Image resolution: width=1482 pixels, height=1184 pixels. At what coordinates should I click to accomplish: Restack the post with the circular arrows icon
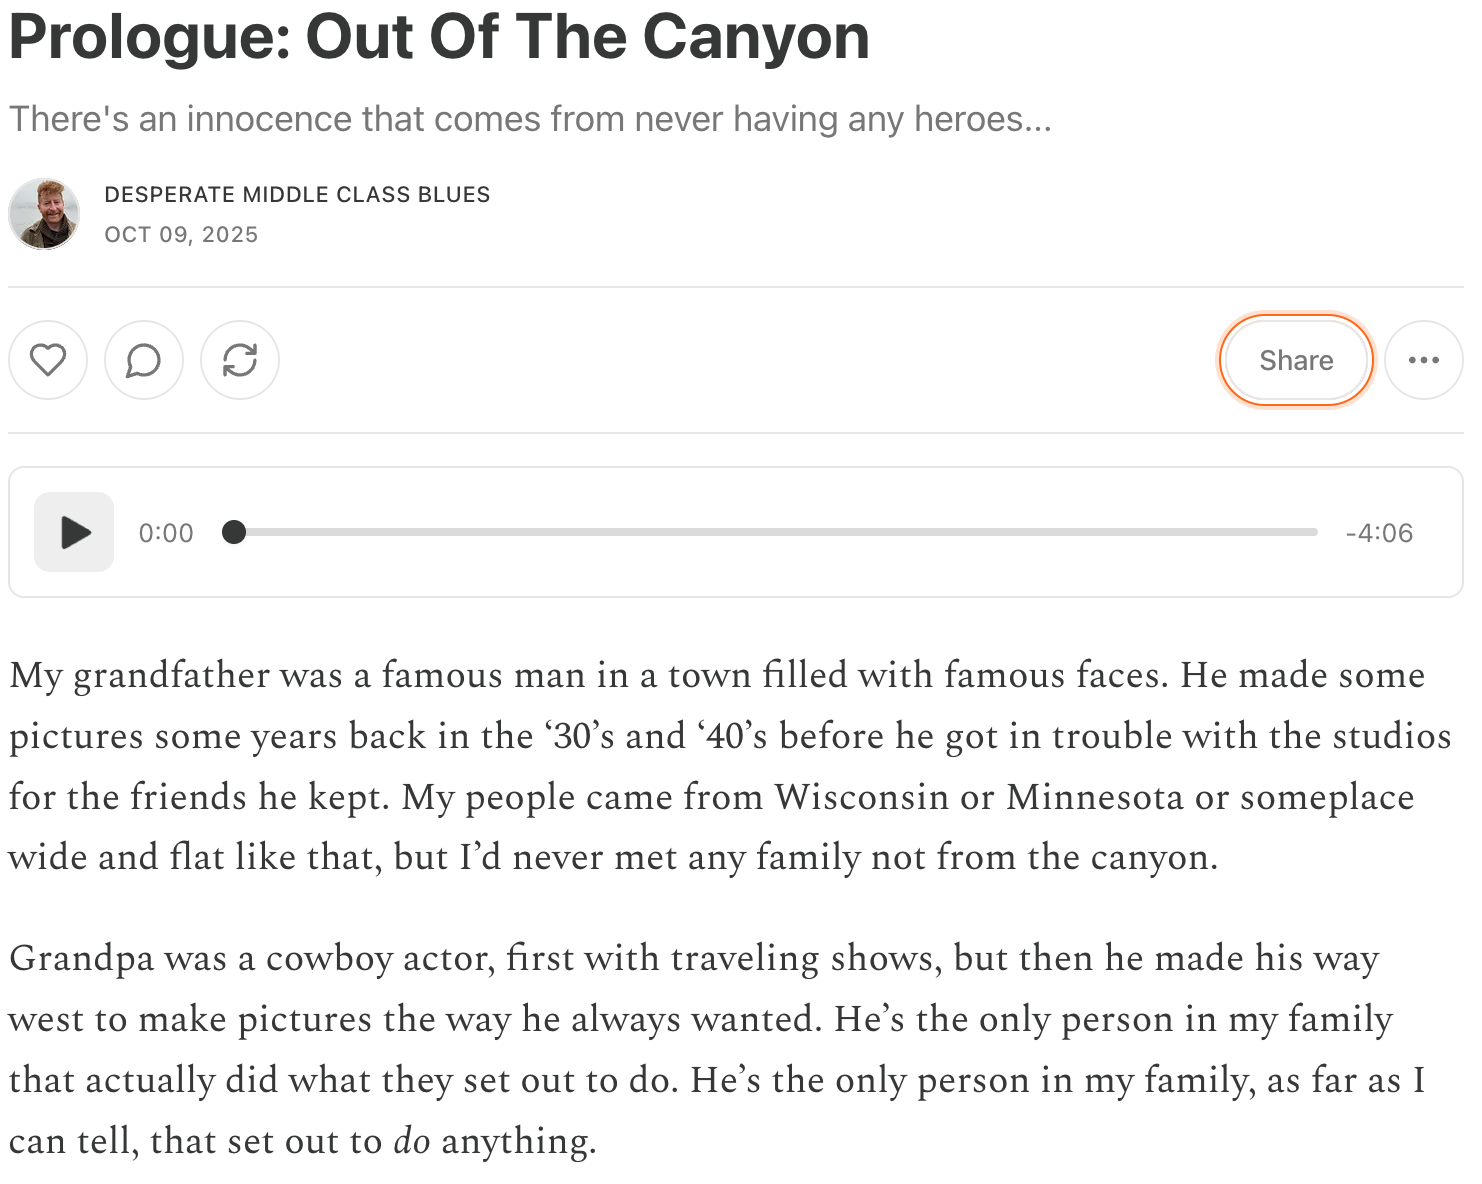click(240, 360)
